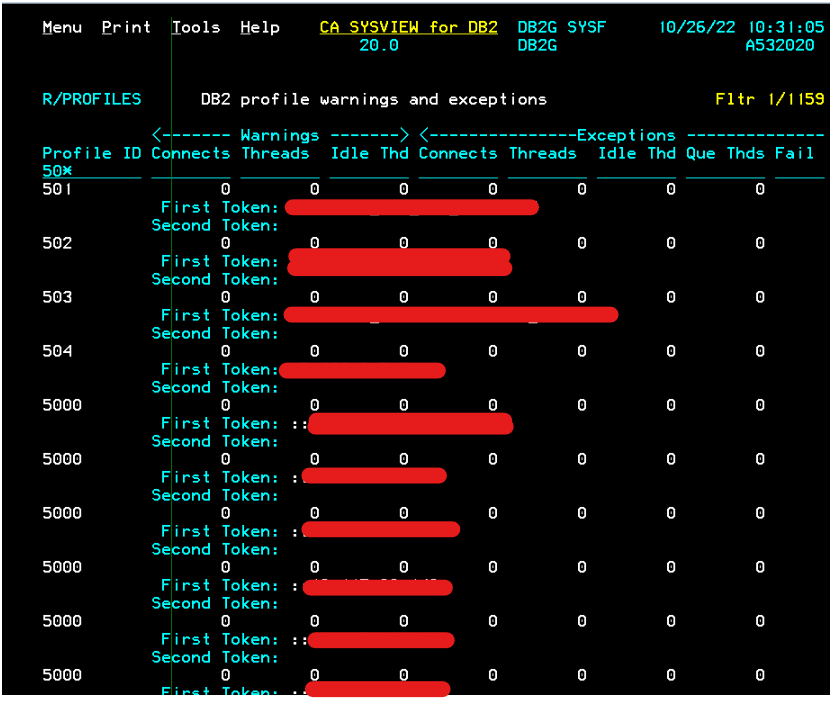Open the Help menu
Viewport: 834px width, 701px height.
[x=260, y=27]
